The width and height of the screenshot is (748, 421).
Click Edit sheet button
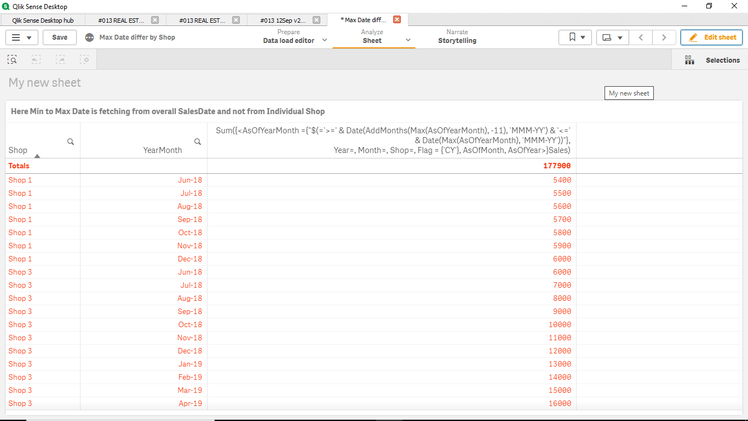click(x=711, y=37)
